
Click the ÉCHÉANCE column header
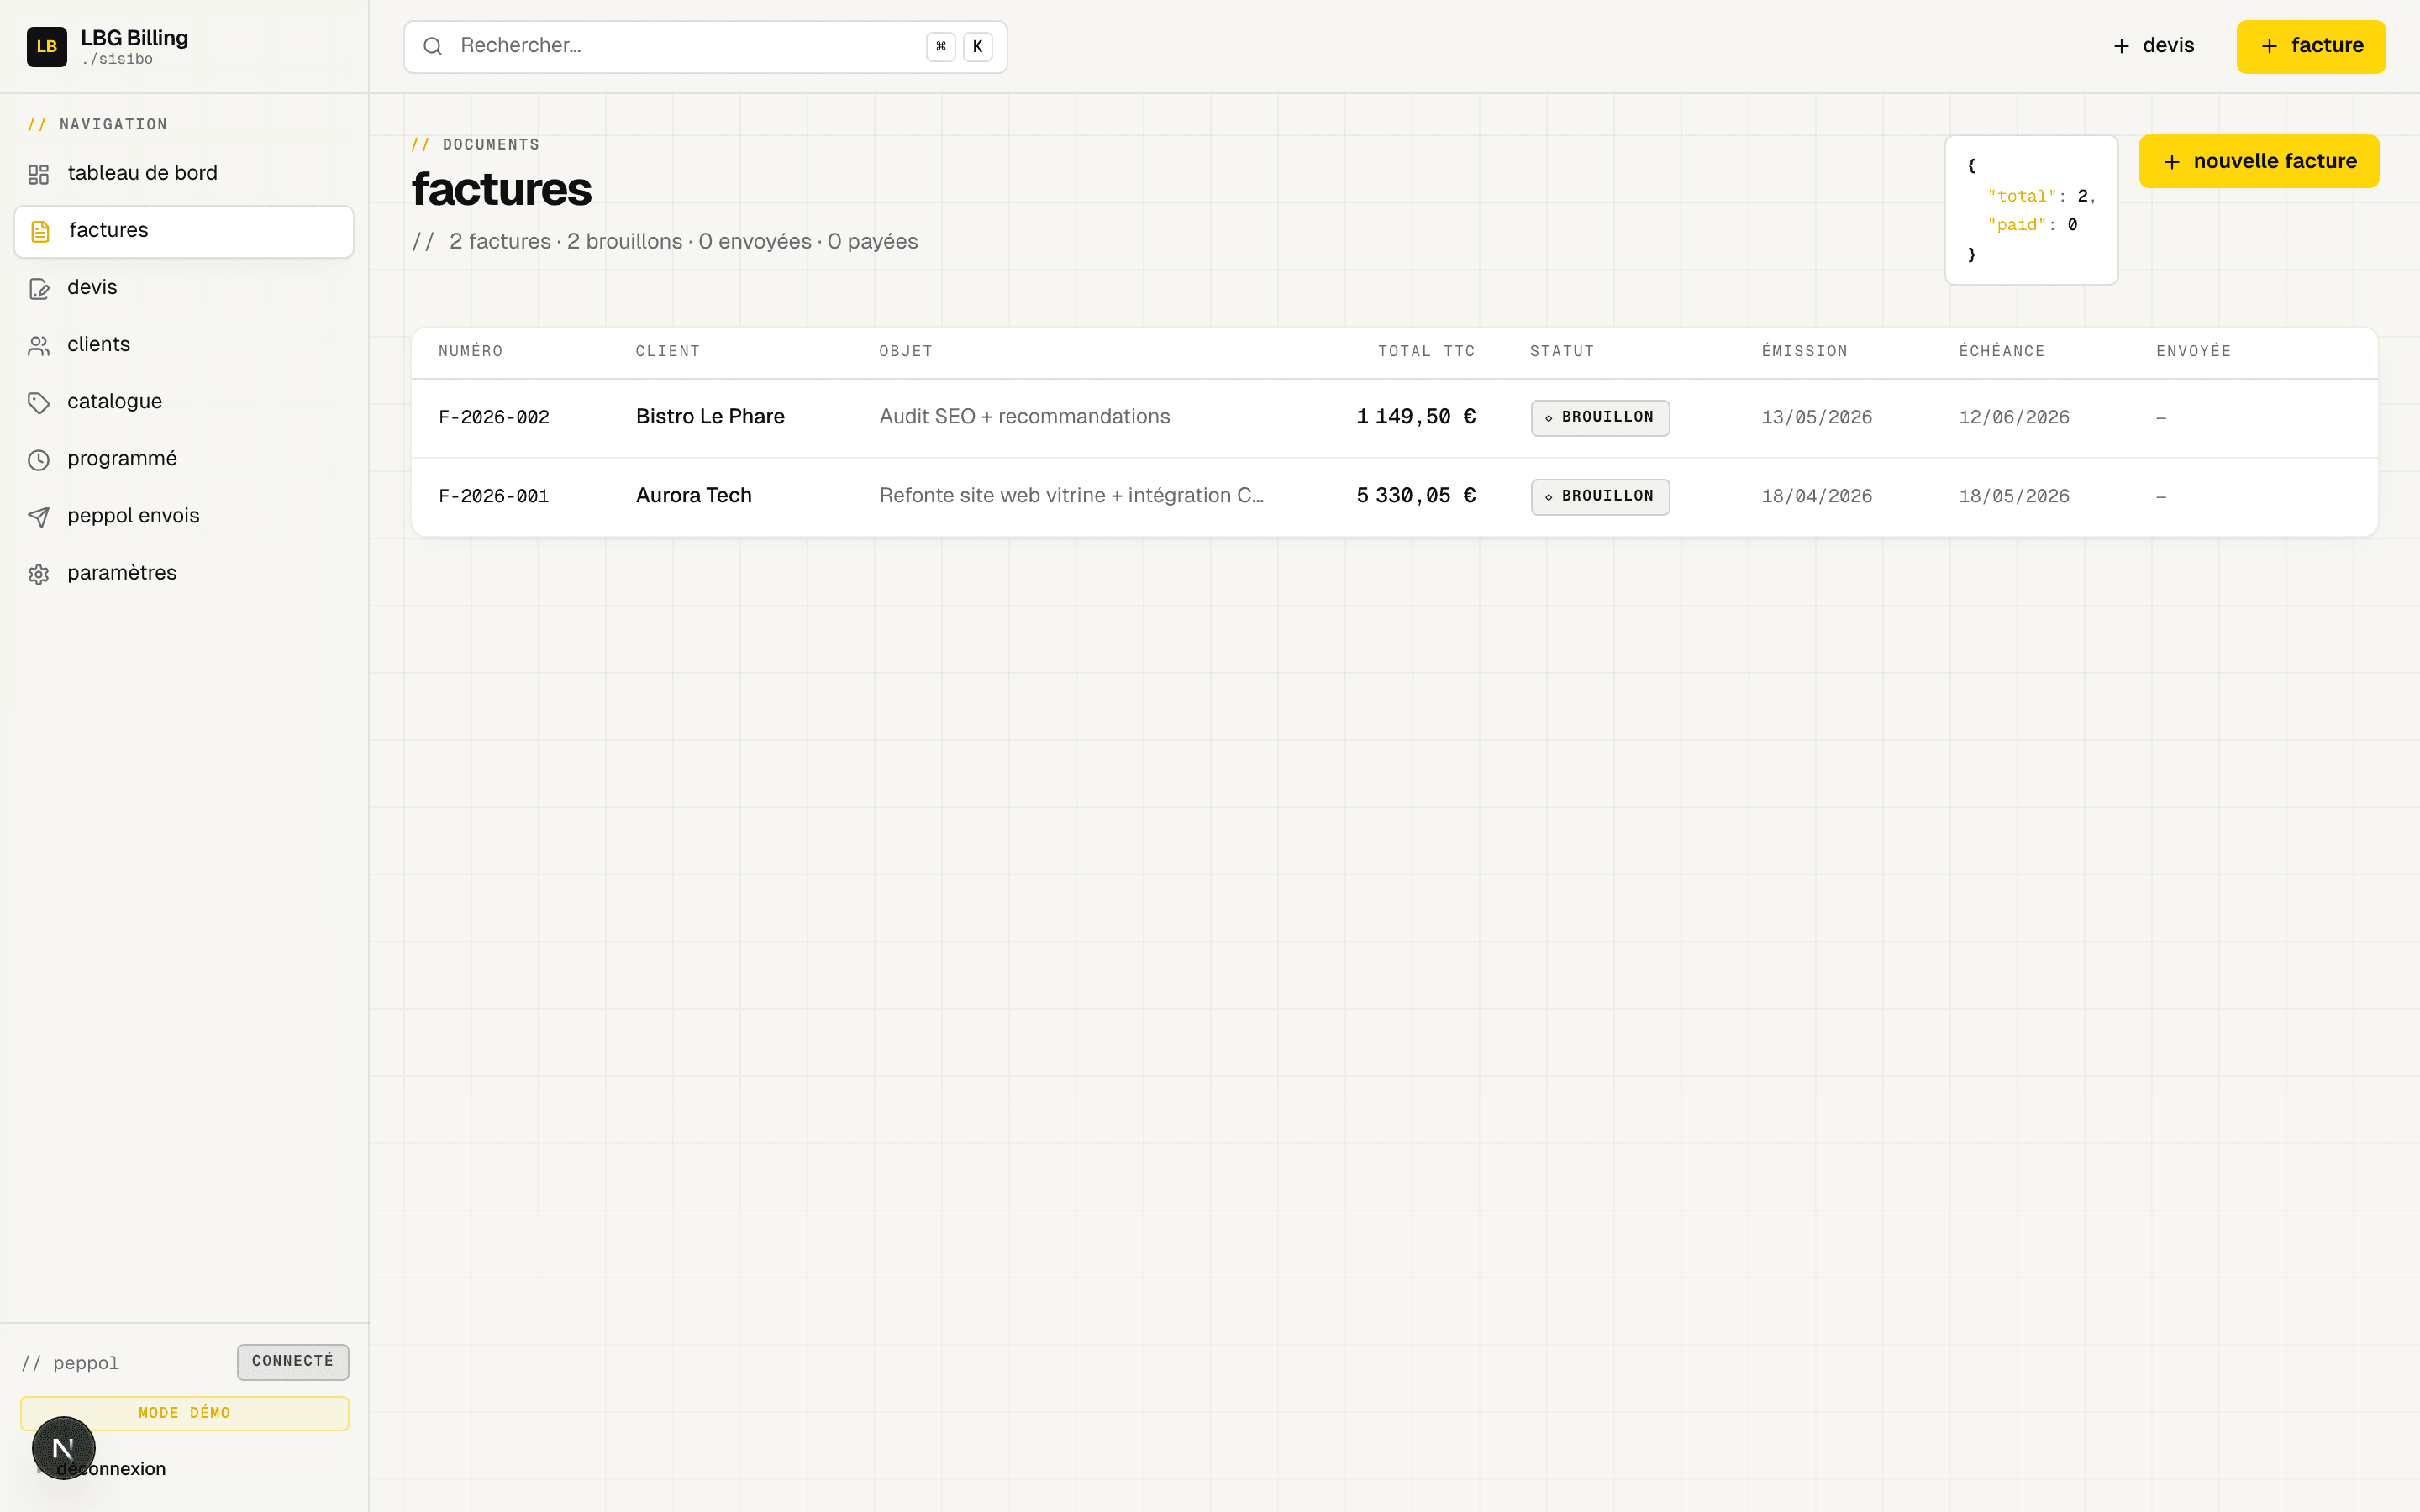[x=2002, y=351]
